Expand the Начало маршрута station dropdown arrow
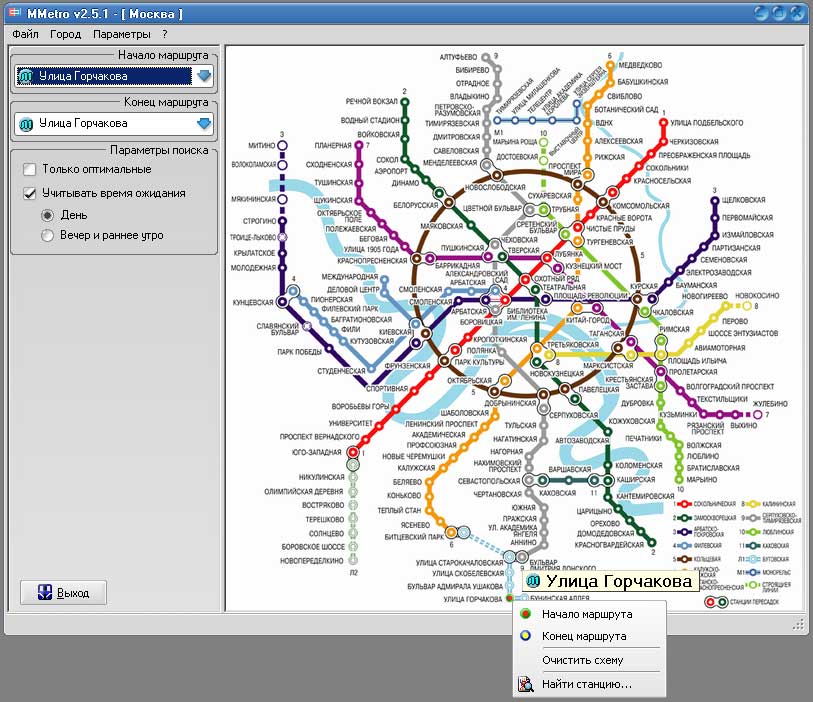The image size is (813, 702). pyautogui.click(x=204, y=76)
